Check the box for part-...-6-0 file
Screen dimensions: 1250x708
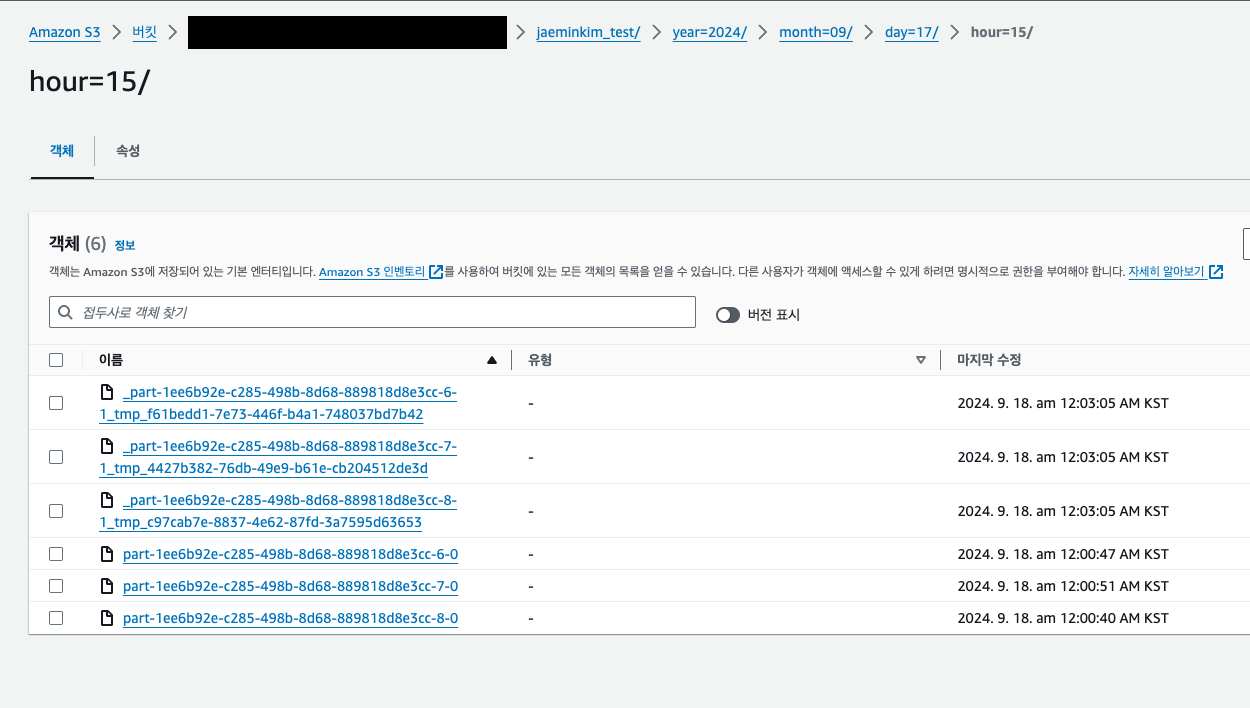(56, 554)
